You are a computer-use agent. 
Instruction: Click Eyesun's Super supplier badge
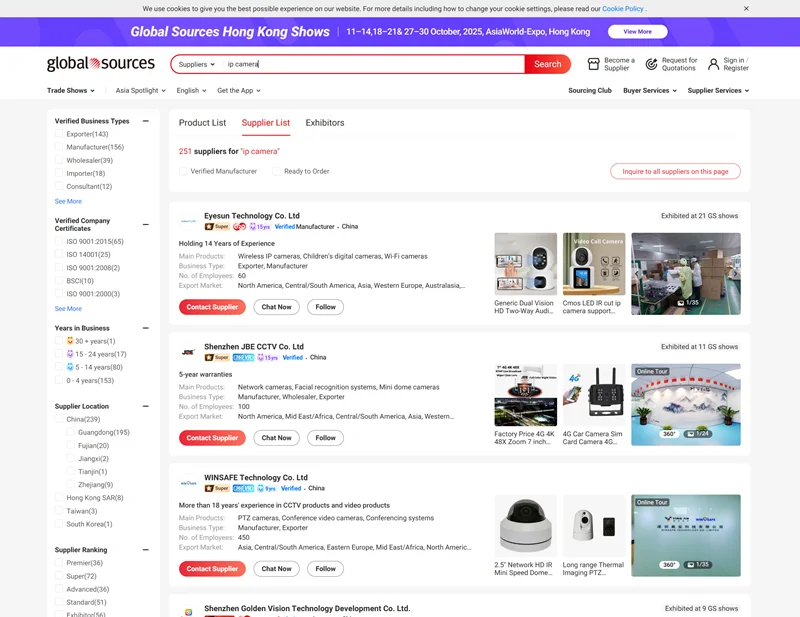[217, 227]
